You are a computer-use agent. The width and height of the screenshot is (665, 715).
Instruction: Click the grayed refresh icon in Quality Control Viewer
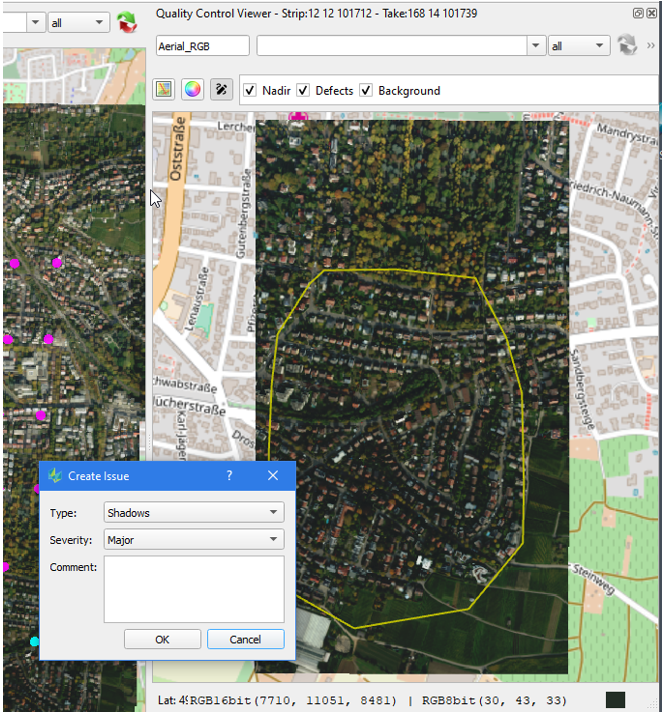point(628,46)
